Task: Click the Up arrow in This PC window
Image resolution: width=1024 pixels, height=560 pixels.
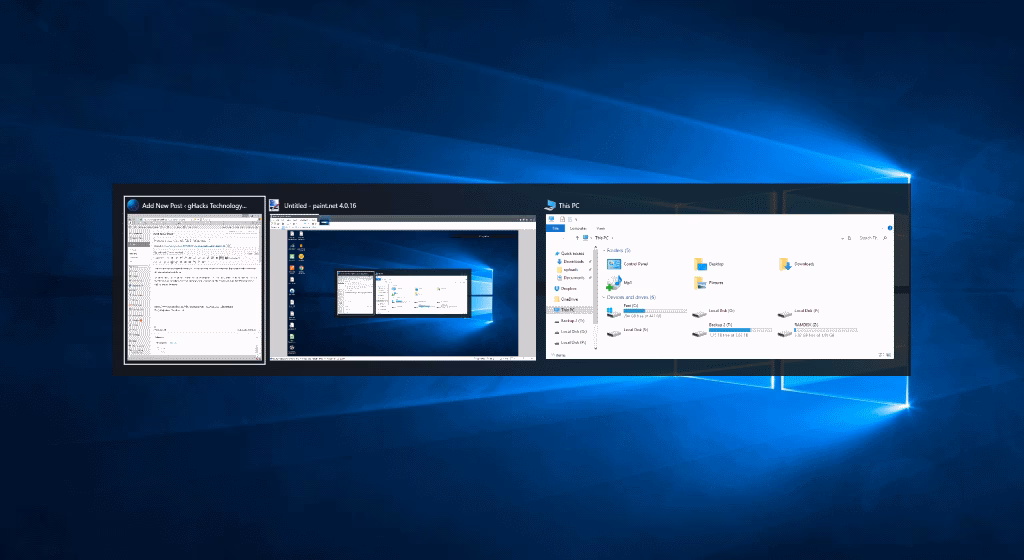Action: click(577, 238)
